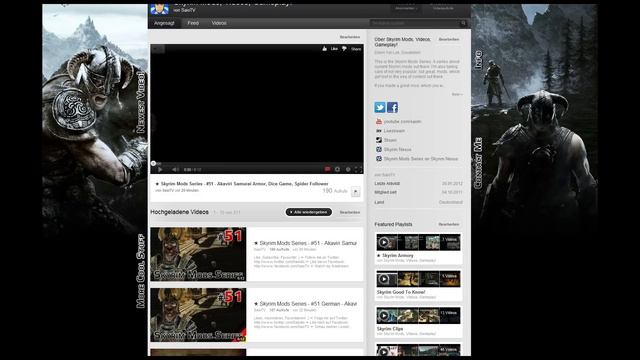The image size is (640, 360).
Task: Open the Feed tab
Action: tap(193, 23)
